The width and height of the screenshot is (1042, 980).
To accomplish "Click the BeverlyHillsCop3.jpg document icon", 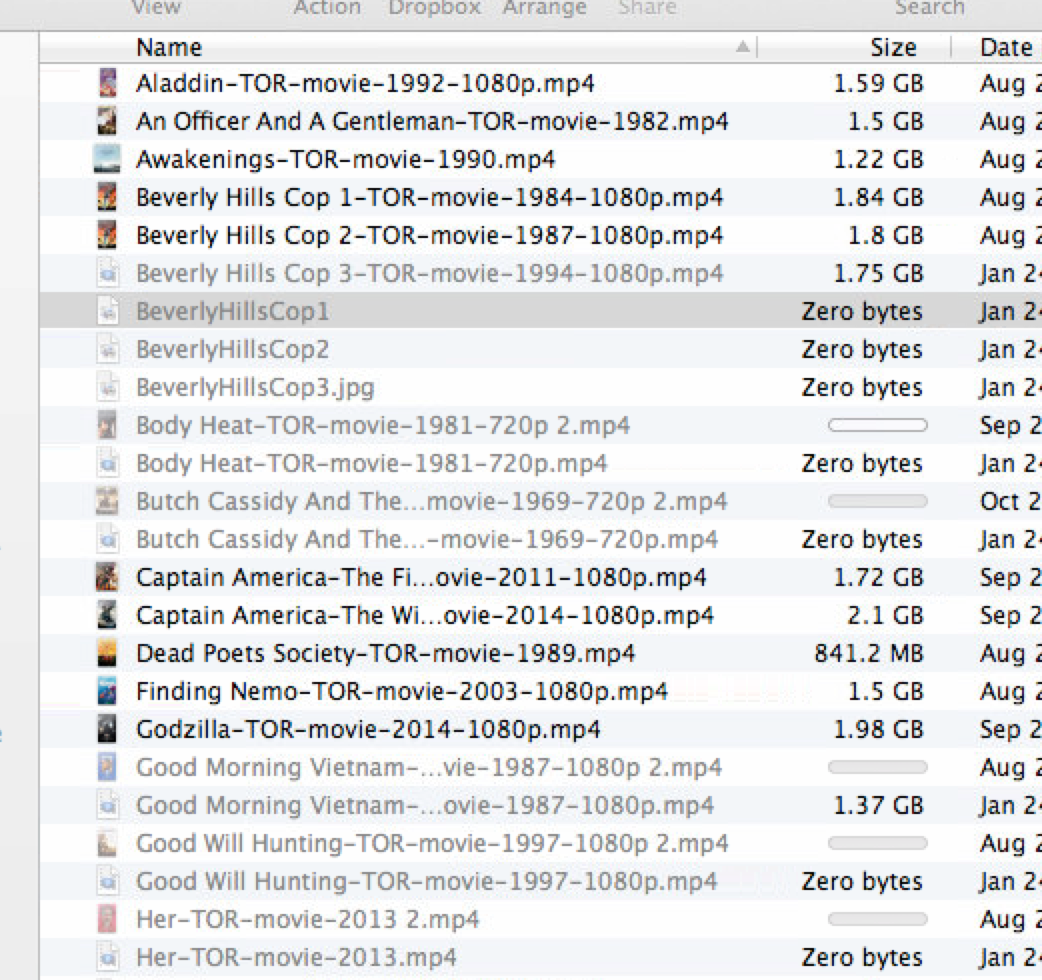I will click(108, 387).
